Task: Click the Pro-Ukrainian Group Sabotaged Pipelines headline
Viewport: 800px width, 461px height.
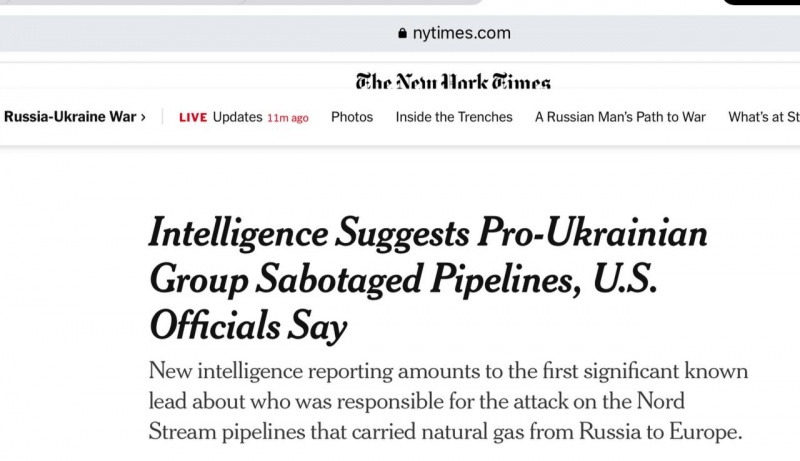Action: pyautogui.click(x=428, y=280)
